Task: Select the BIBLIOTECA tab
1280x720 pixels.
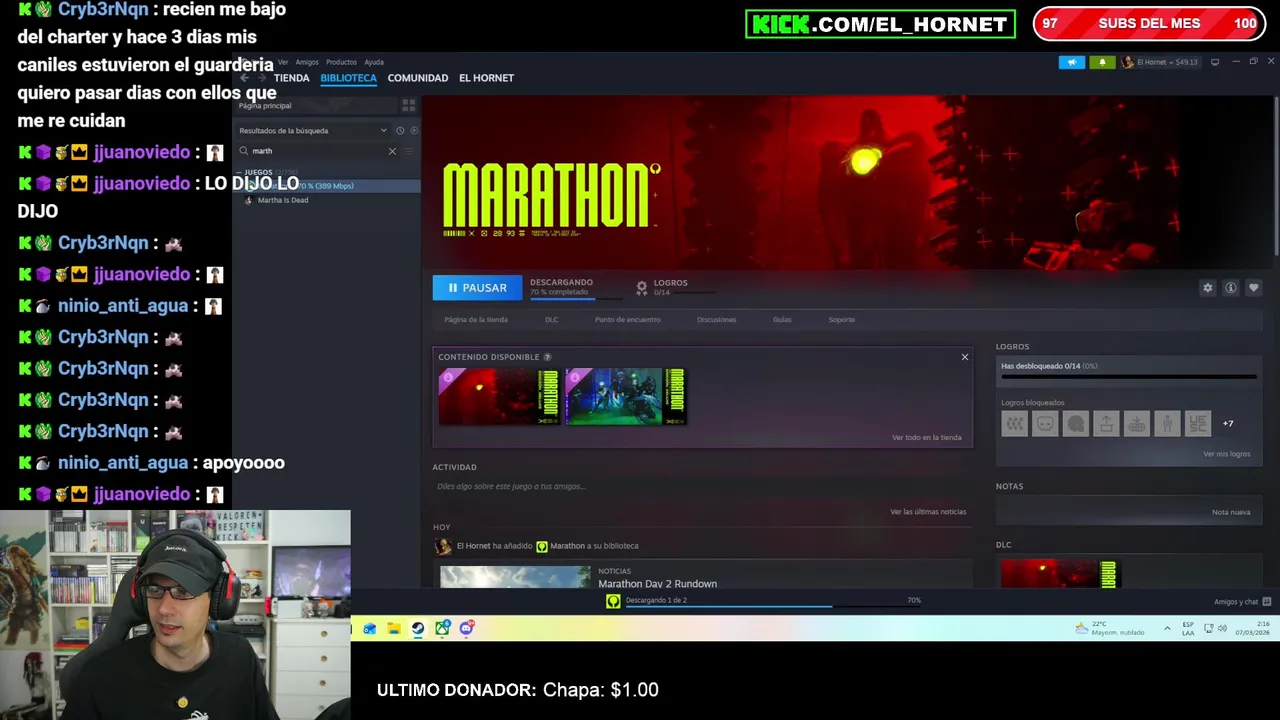Action: point(348,78)
